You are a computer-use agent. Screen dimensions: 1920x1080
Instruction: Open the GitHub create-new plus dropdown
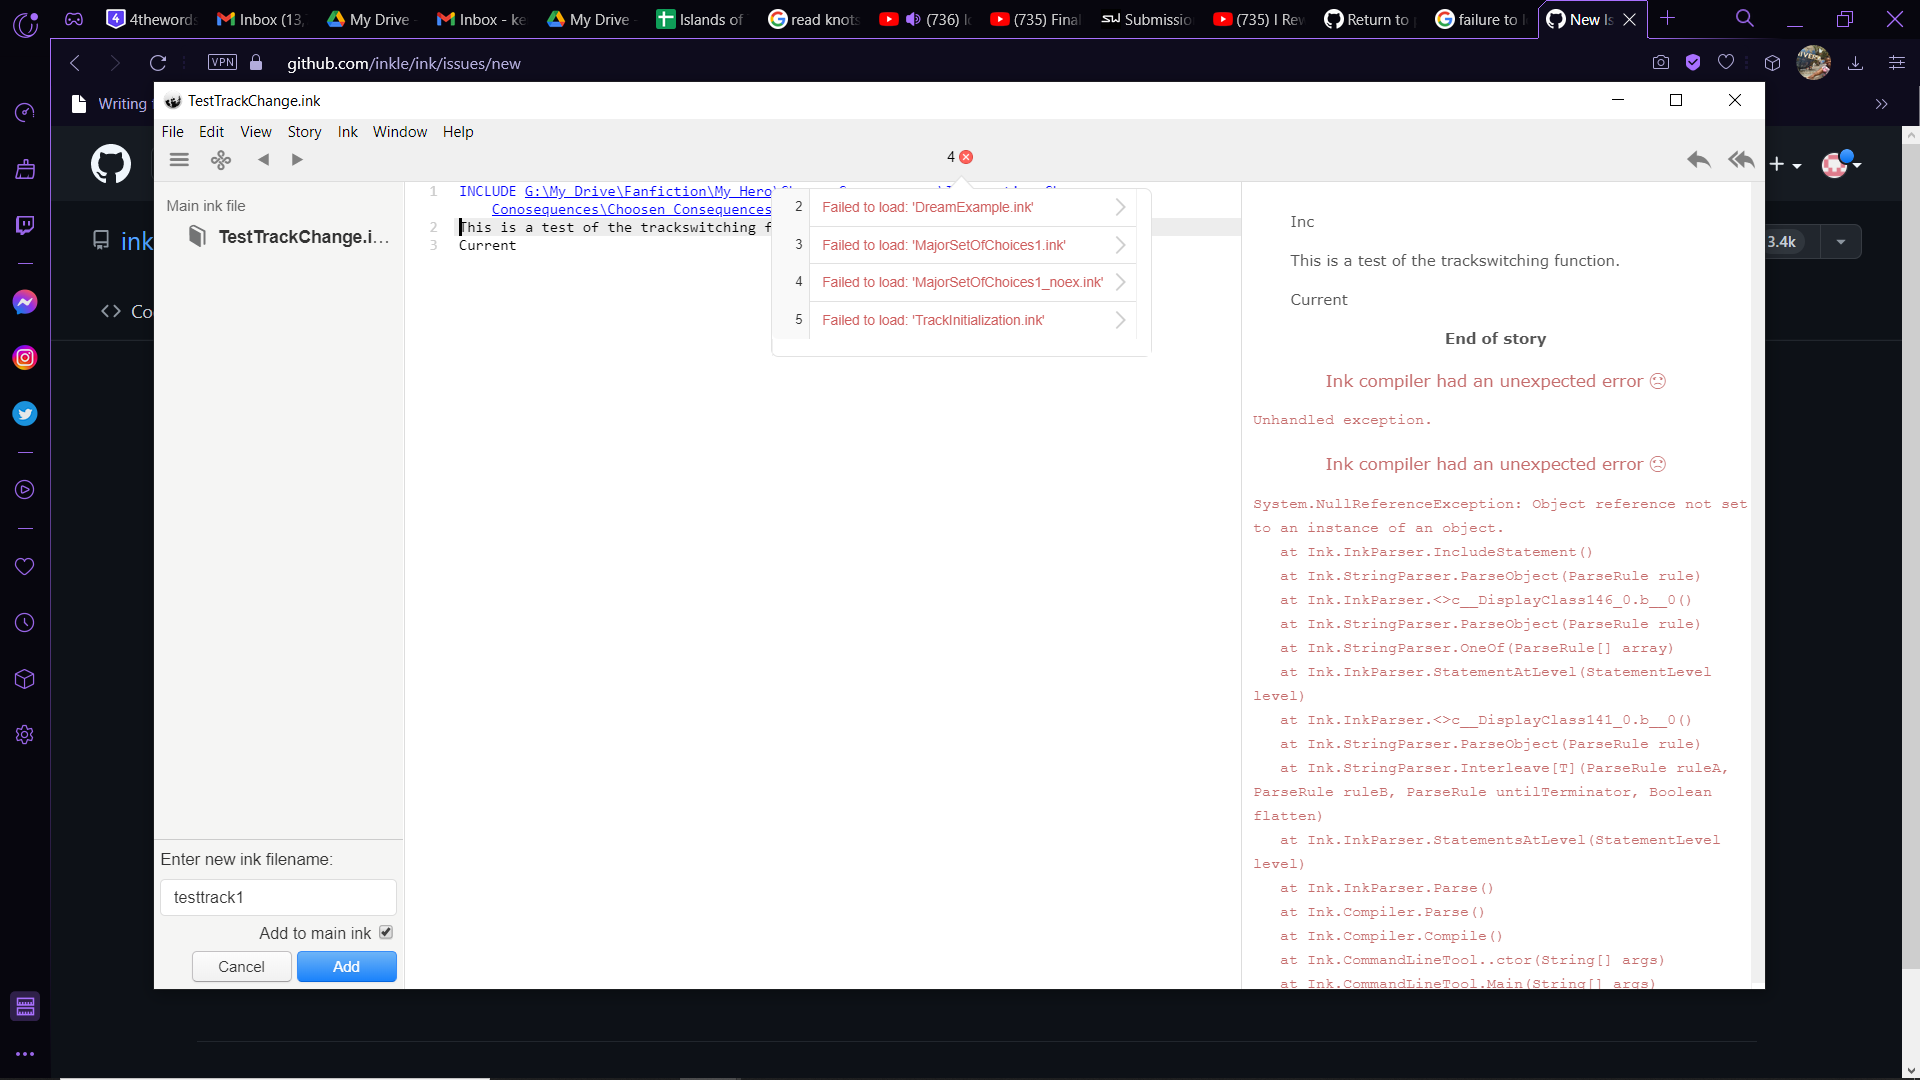1785,164
